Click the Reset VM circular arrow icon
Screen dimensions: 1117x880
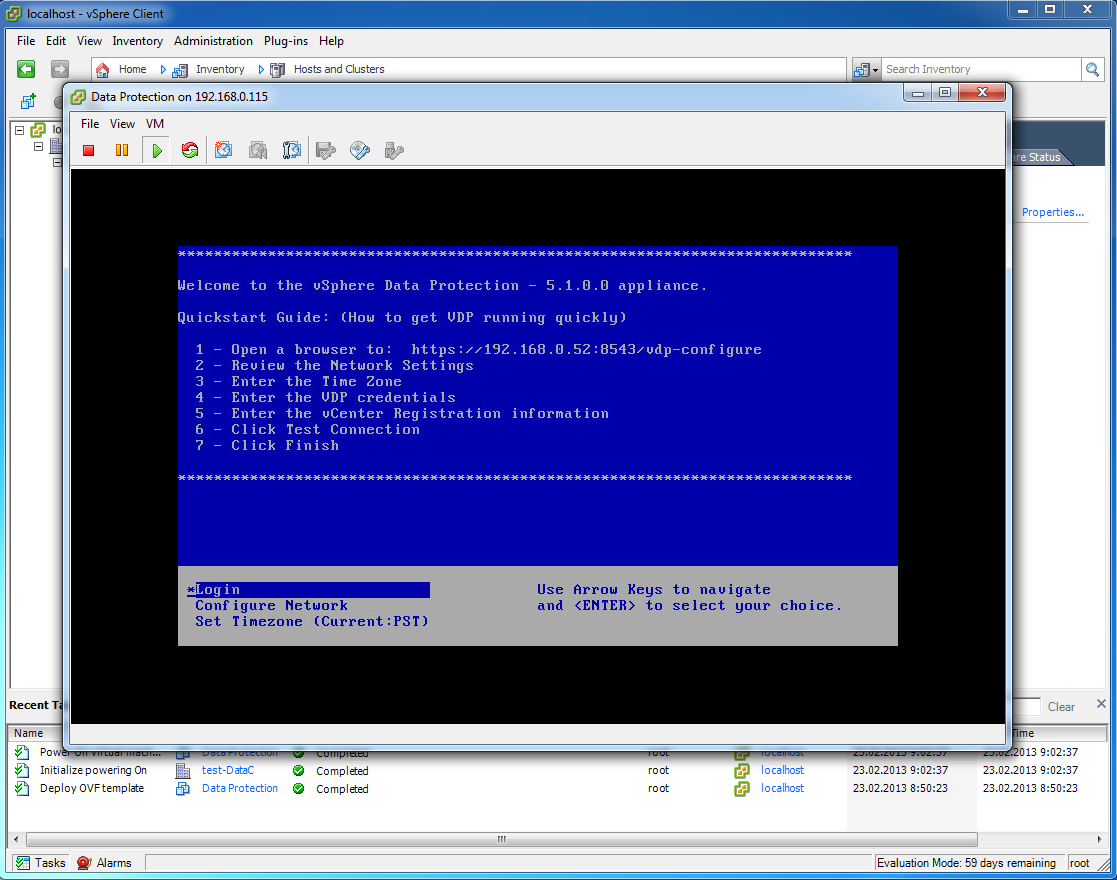coord(189,150)
